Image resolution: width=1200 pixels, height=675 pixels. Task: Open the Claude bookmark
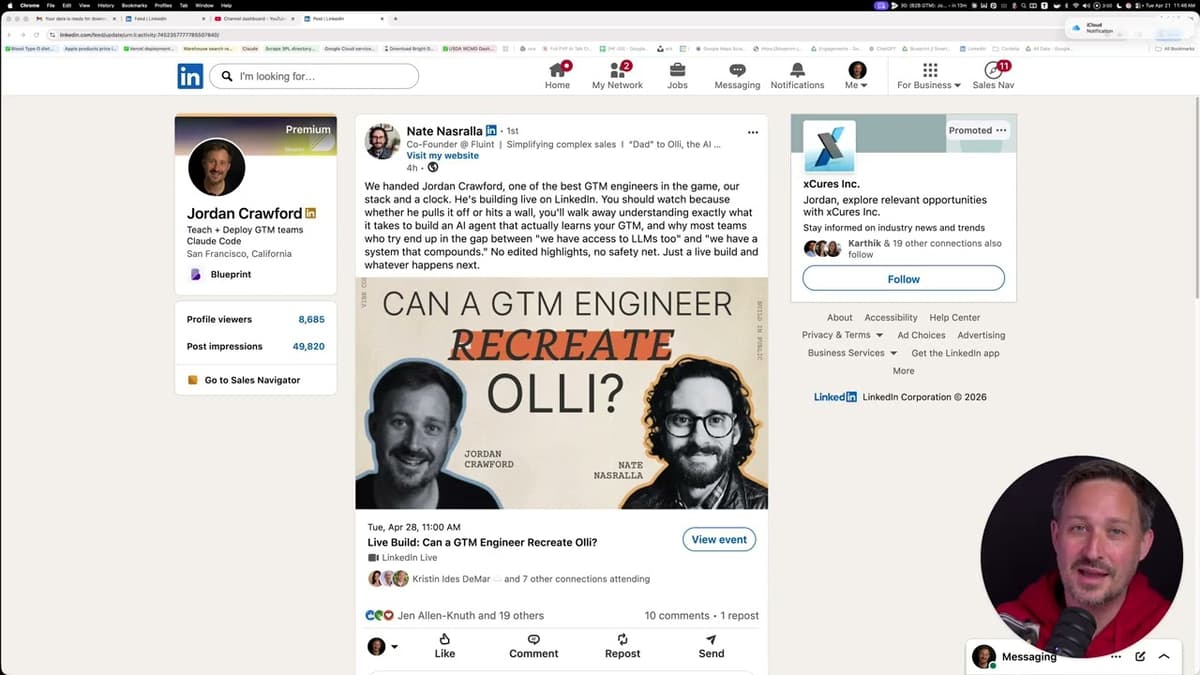point(250,48)
